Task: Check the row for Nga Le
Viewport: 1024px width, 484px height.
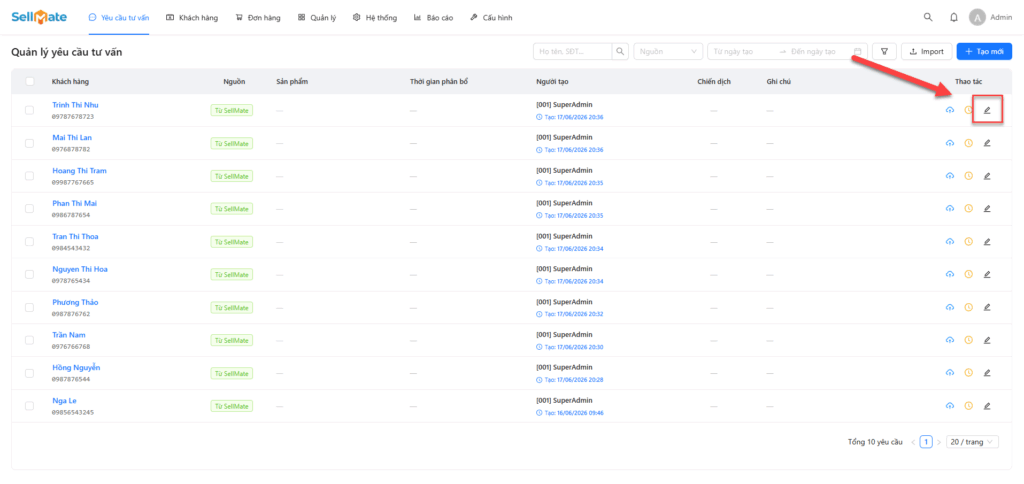Action: click(x=29, y=406)
